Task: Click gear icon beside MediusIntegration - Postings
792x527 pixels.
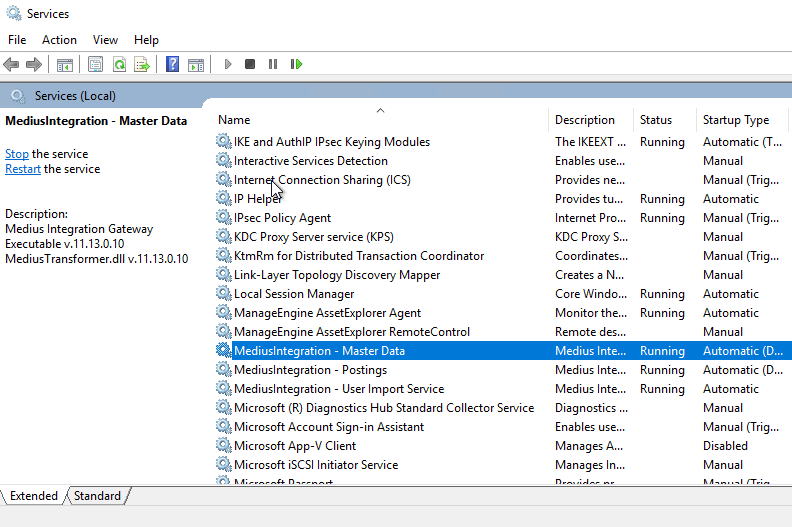Action: click(223, 369)
